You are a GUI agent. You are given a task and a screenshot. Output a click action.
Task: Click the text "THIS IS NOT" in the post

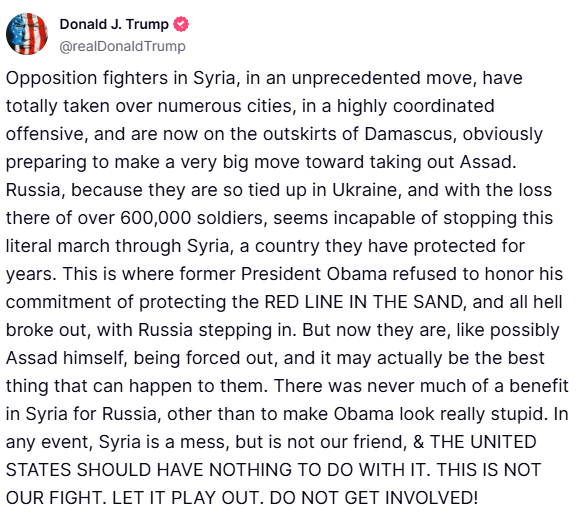489,470
